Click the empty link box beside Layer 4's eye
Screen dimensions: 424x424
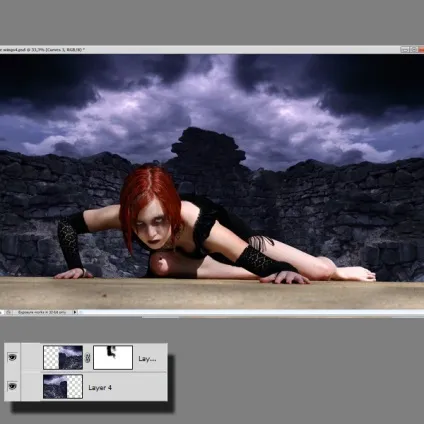pyautogui.click(x=31, y=386)
